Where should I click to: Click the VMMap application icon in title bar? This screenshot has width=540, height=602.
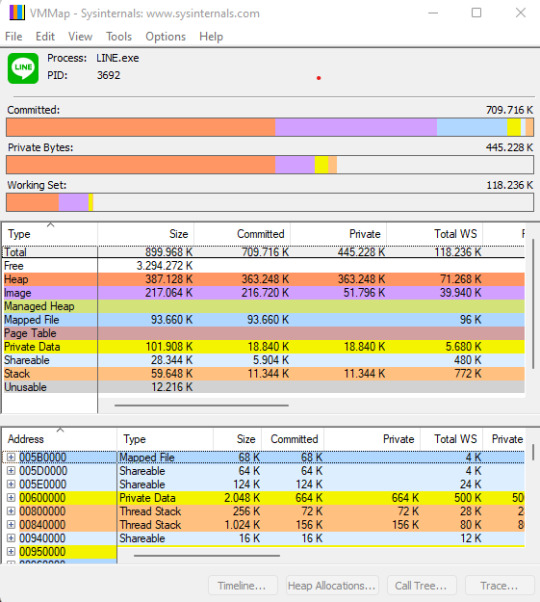point(16,13)
